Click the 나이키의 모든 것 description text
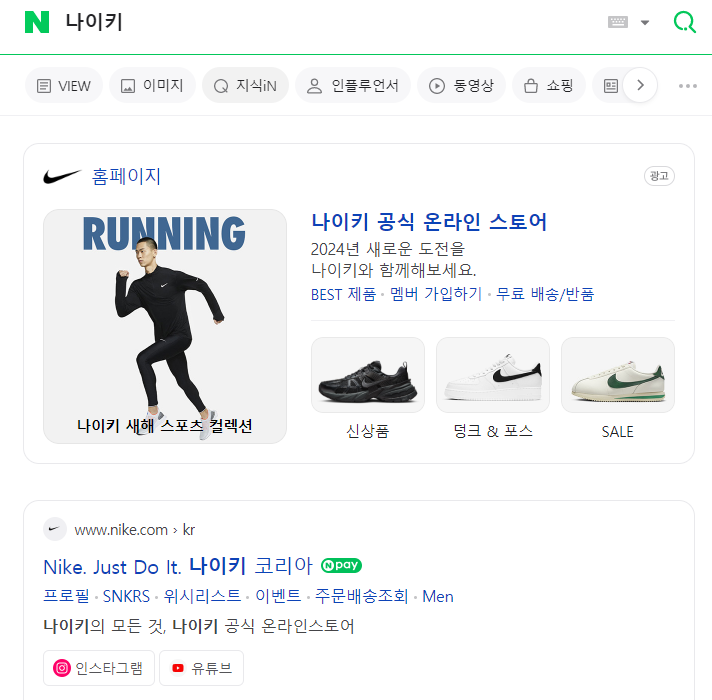 [x=199, y=626]
